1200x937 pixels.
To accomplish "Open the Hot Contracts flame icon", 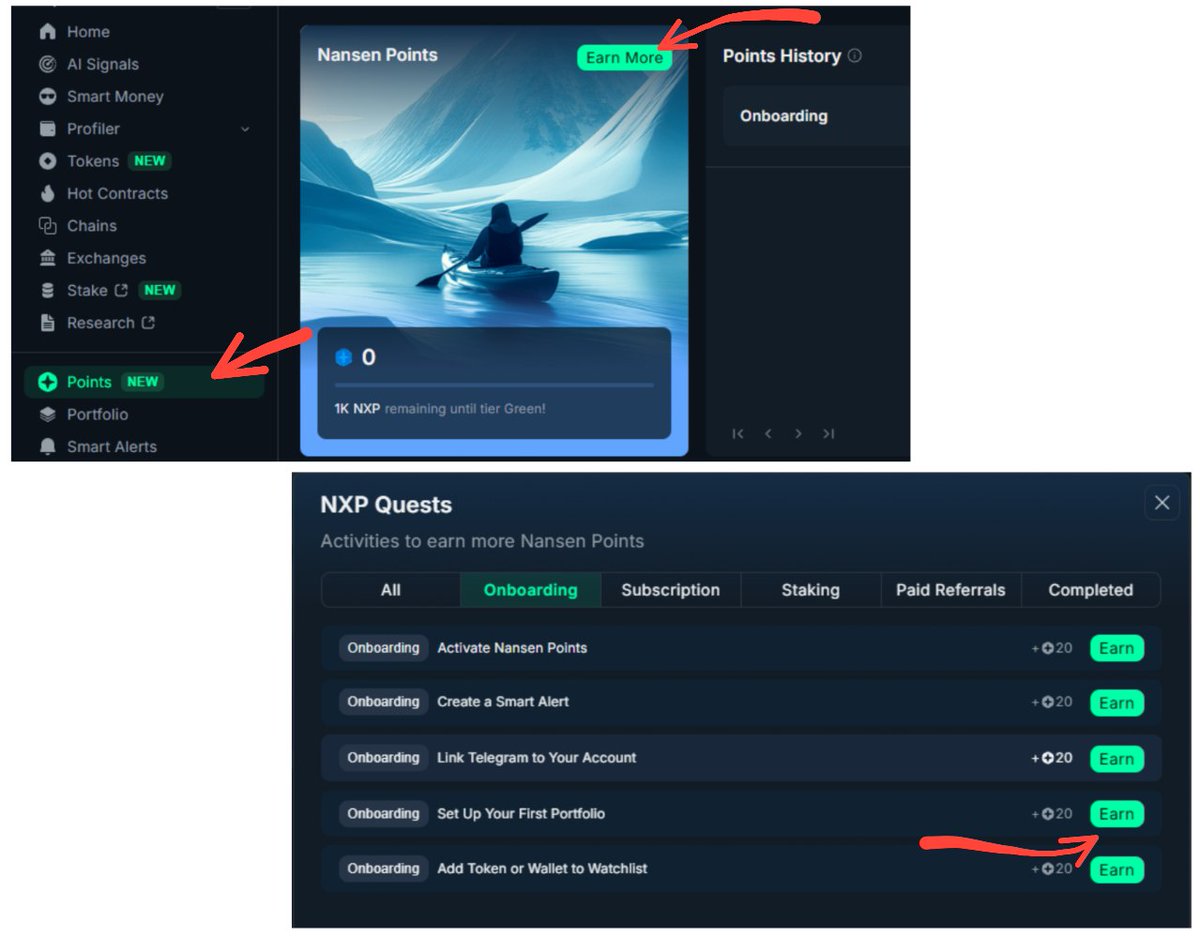I will pyautogui.click(x=47, y=194).
